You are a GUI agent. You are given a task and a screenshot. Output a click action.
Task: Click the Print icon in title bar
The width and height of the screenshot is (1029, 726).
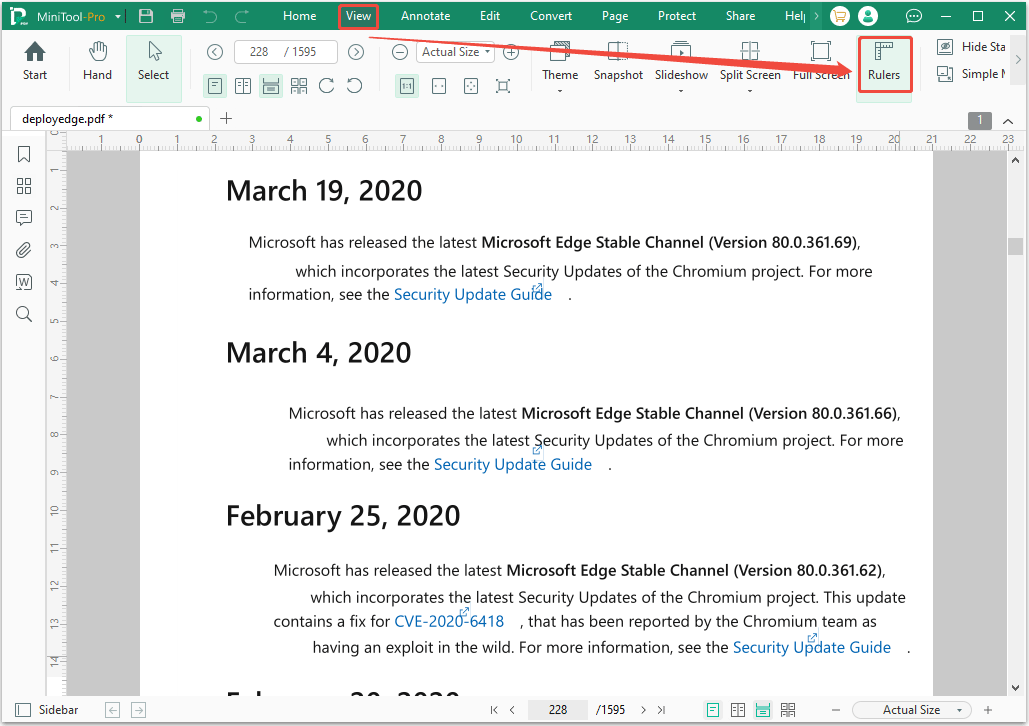(x=178, y=16)
